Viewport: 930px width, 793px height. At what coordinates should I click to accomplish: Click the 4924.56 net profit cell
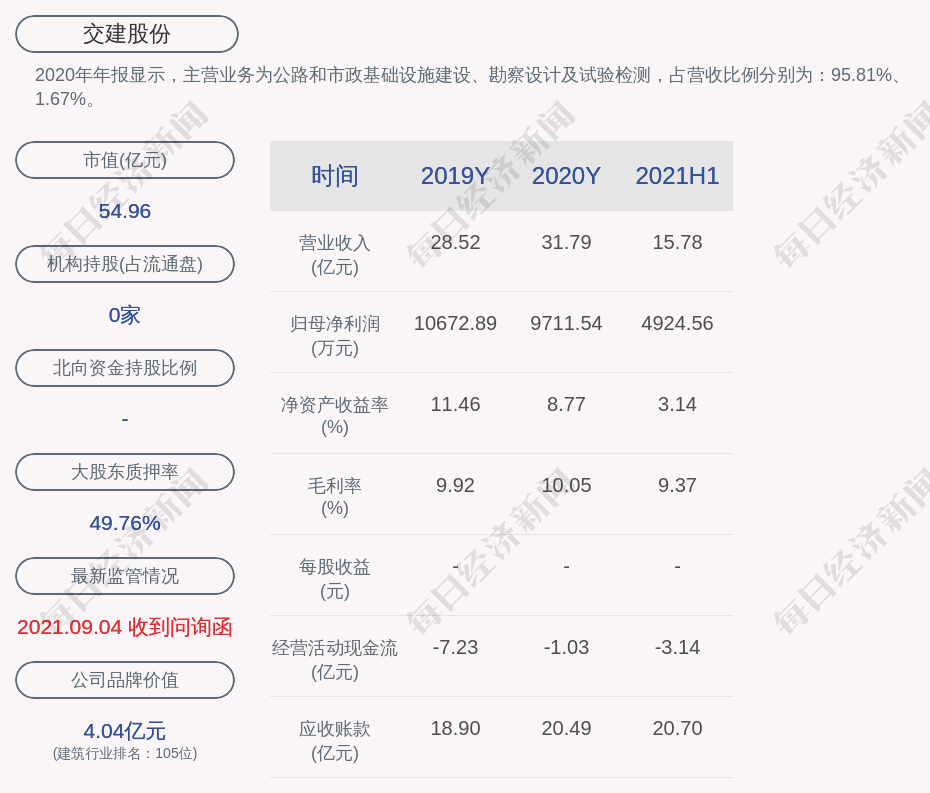click(677, 323)
